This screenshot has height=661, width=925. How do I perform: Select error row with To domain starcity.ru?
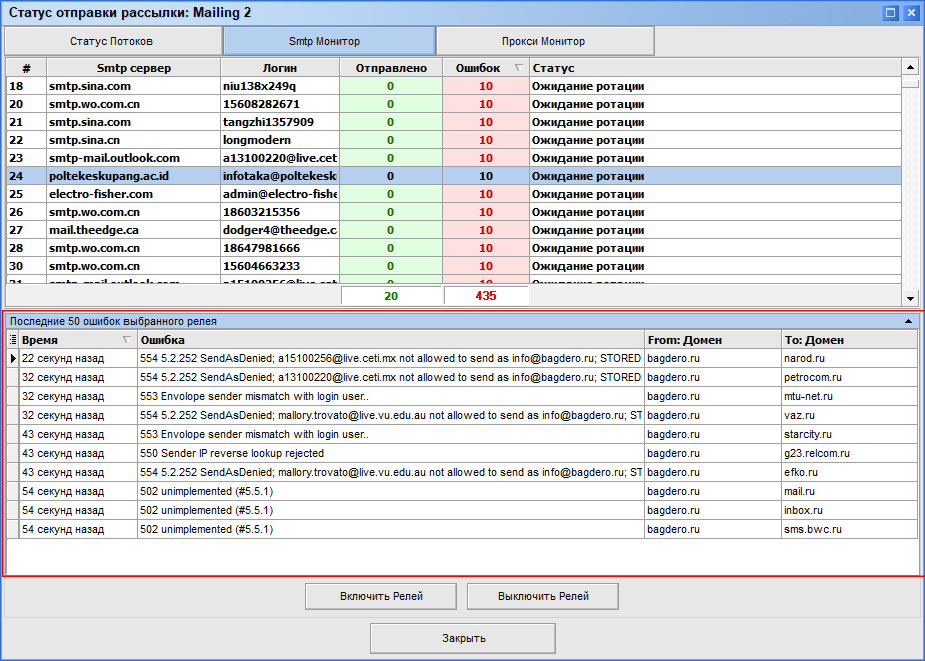pos(462,434)
